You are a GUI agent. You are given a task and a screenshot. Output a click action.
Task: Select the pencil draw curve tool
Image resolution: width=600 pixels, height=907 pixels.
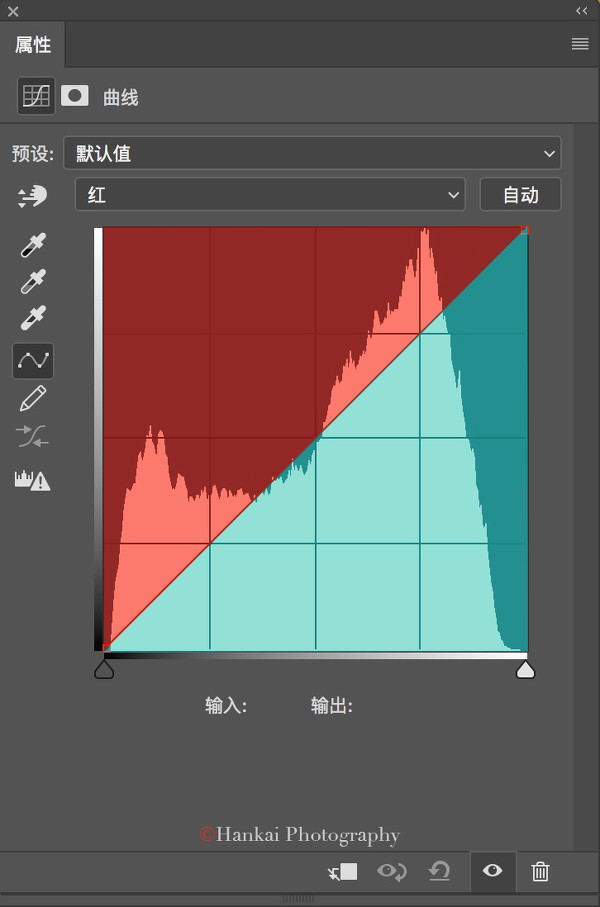click(33, 399)
